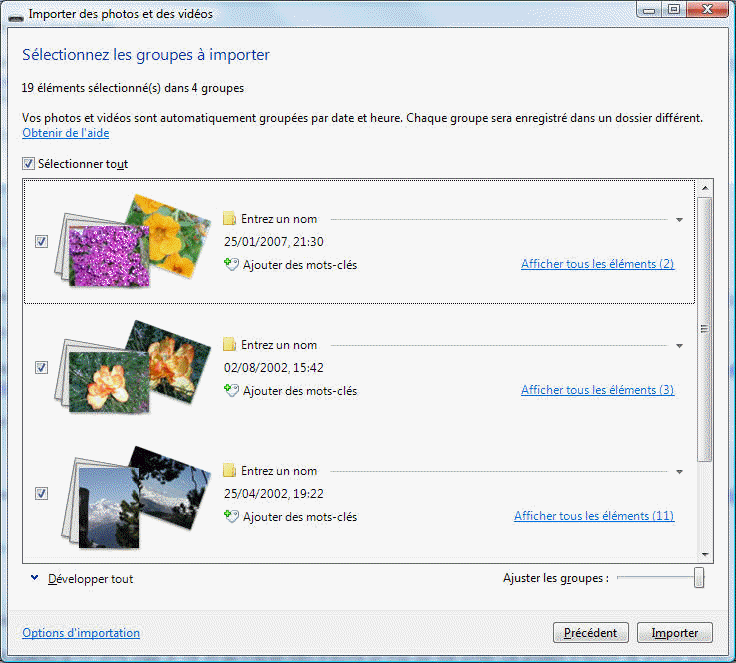Uncheck the 02/08/2002, 15:42 group checkbox
Viewport: 736px width, 663px height.
coord(41,367)
